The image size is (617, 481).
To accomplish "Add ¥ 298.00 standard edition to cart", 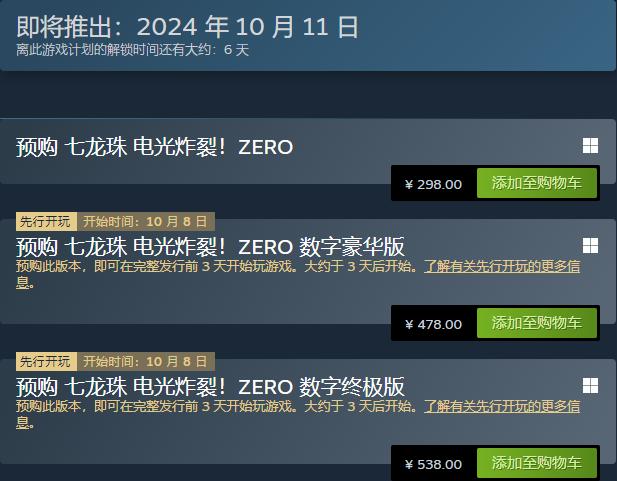I will click(537, 183).
